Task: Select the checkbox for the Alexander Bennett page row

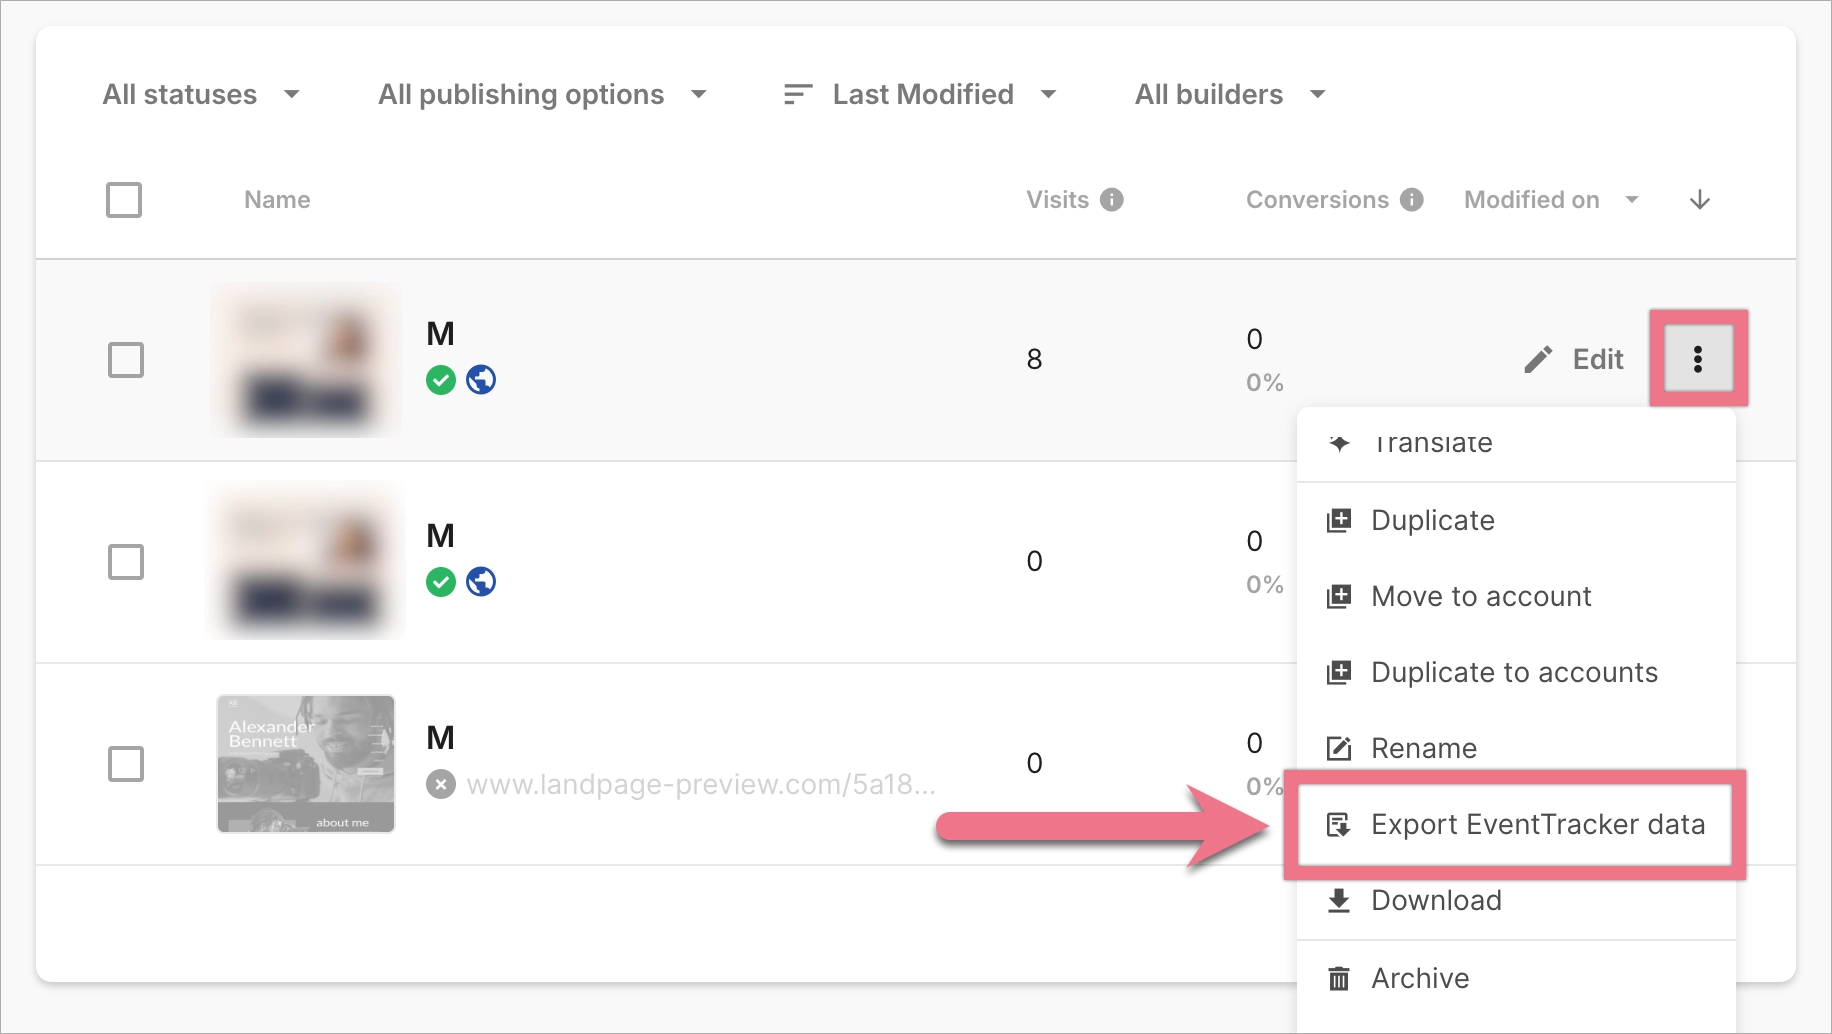Action: (x=126, y=764)
